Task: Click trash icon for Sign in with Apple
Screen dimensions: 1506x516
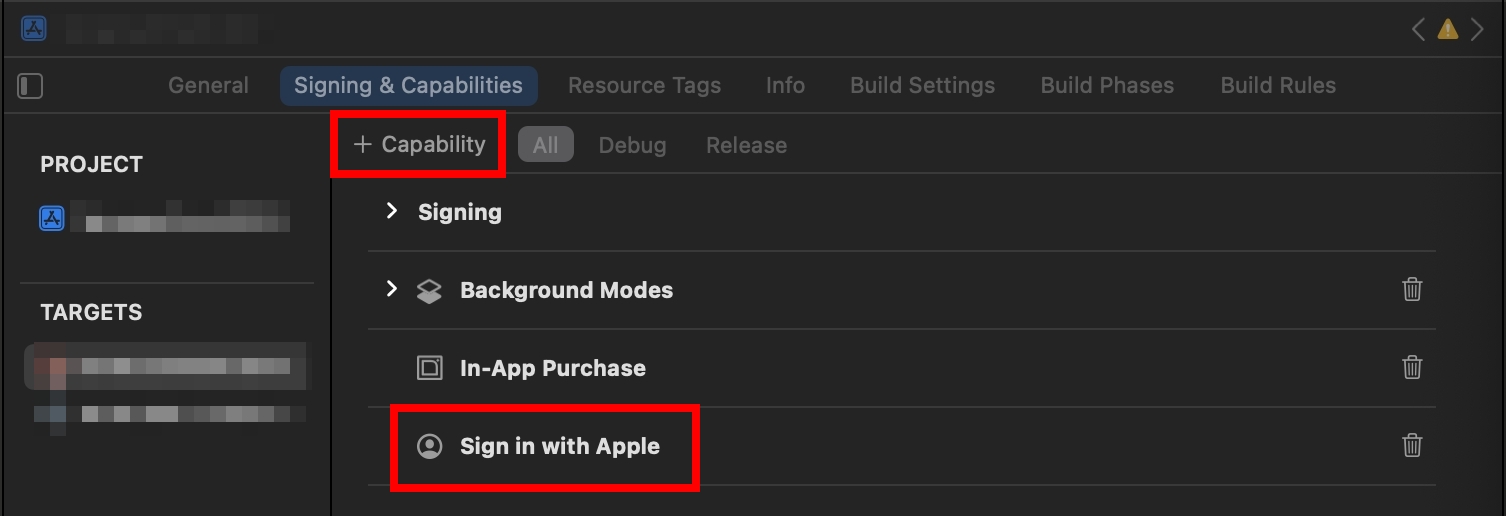Action: tap(1412, 445)
